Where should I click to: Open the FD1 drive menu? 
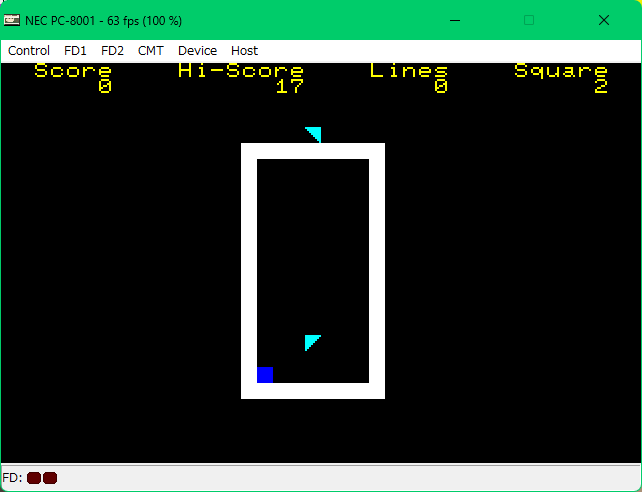(x=75, y=50)
